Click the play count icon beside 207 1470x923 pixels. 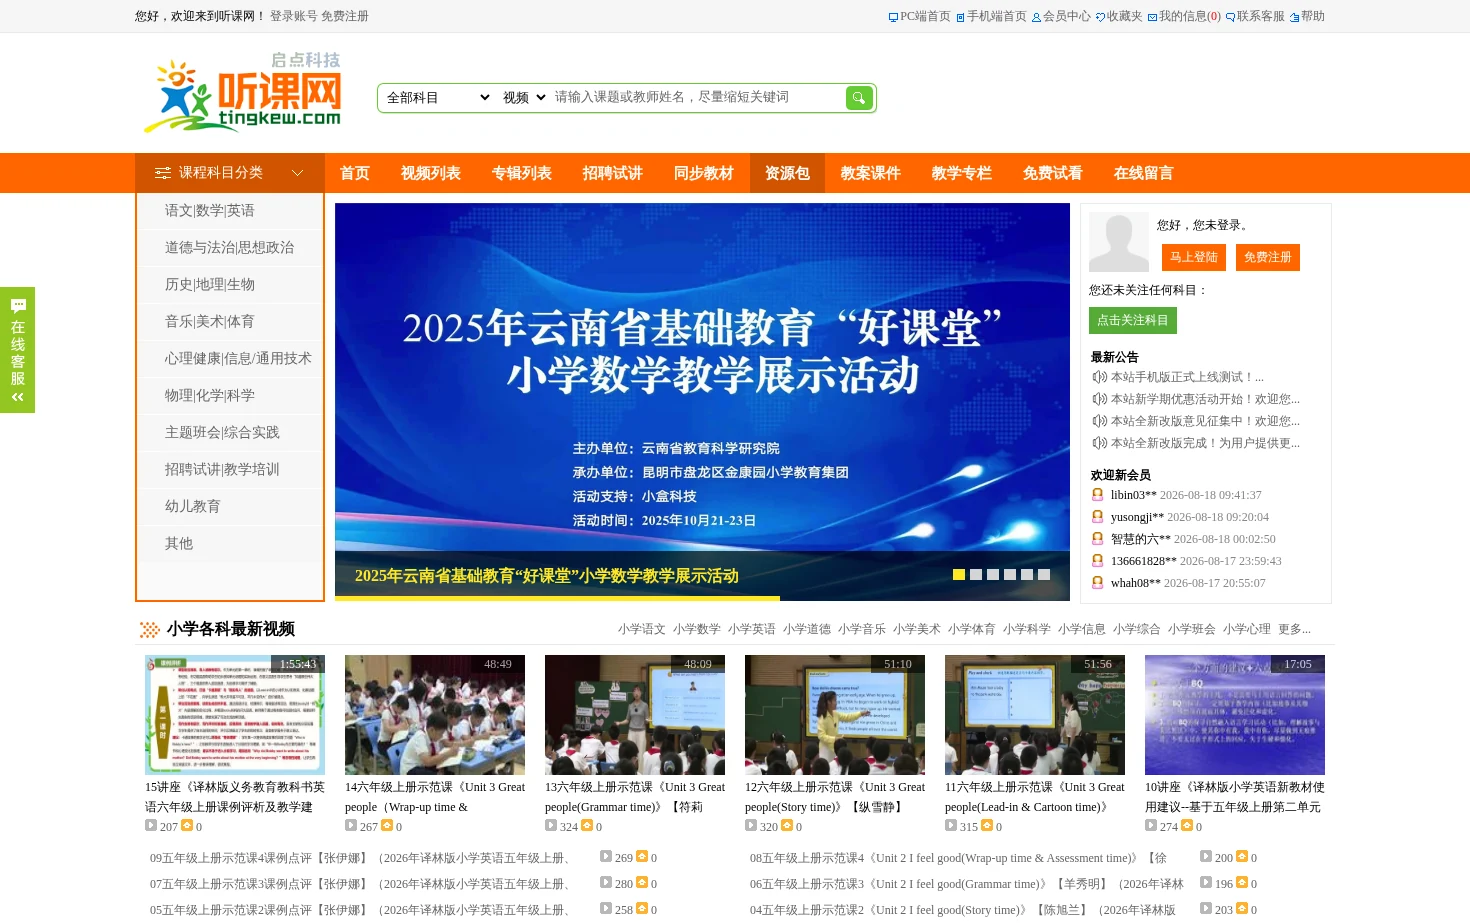point(151,826)
